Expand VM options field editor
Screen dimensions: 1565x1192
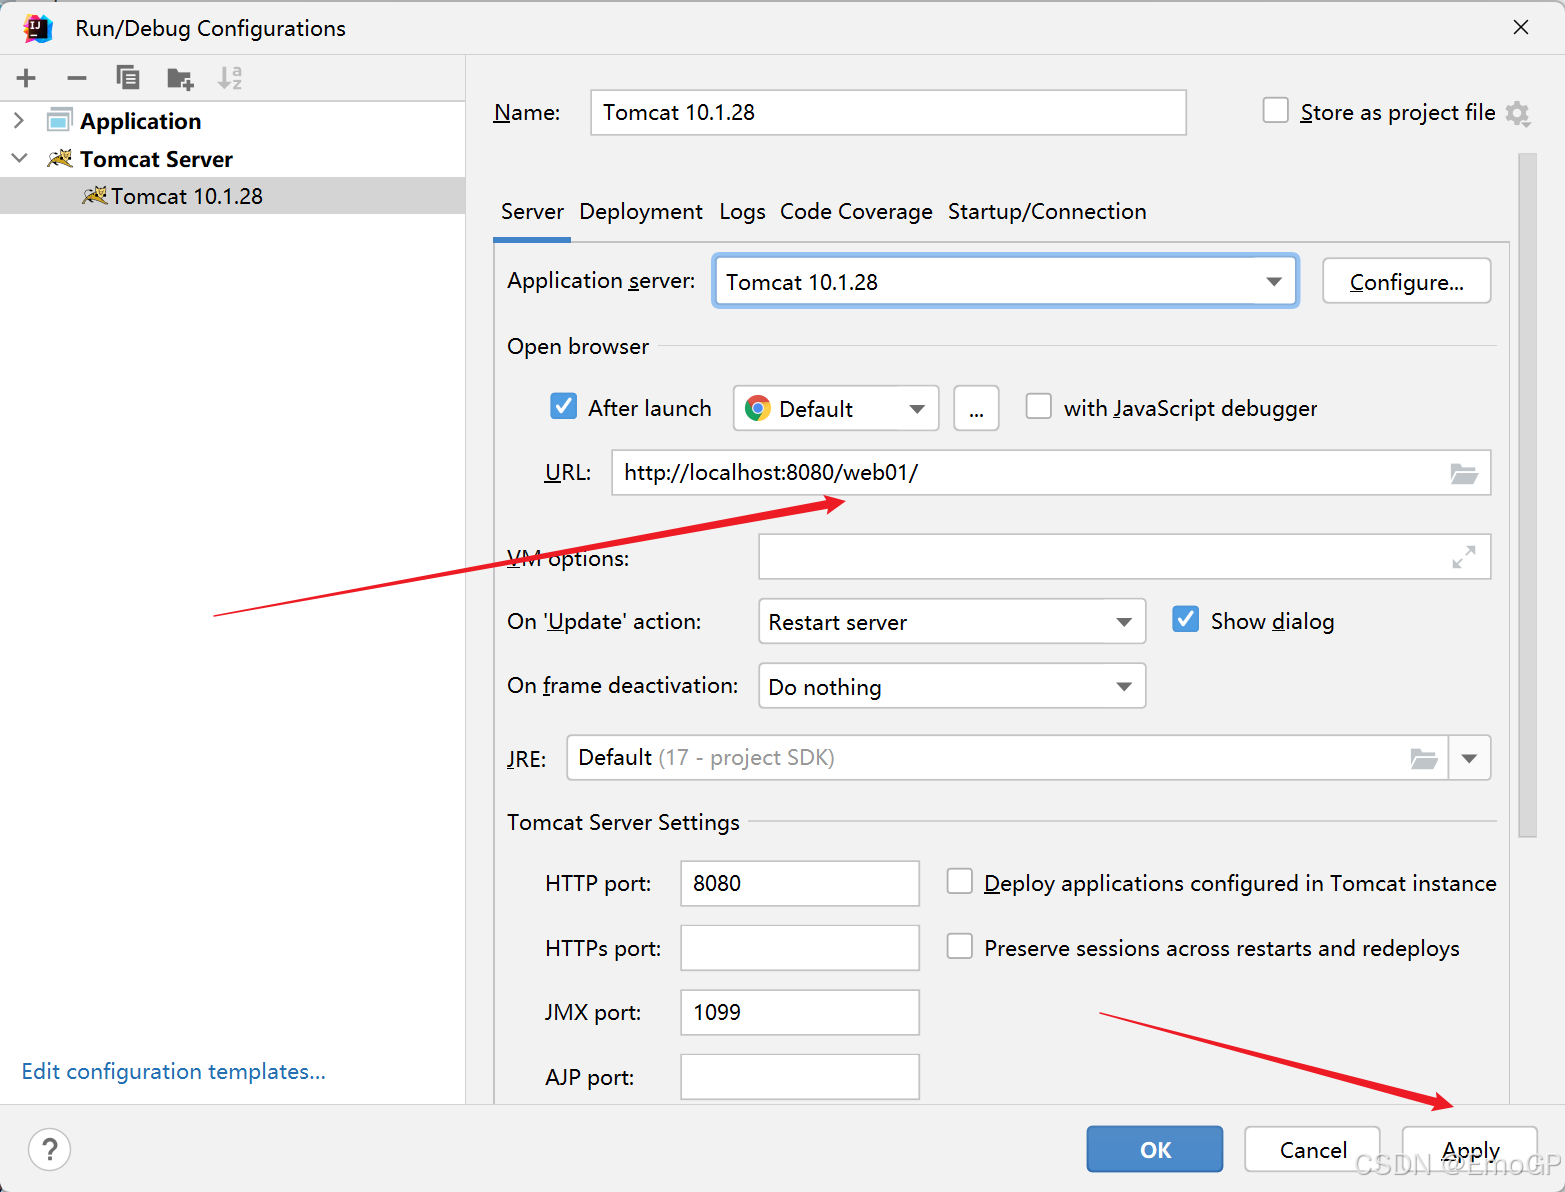tap(1464, 557)
